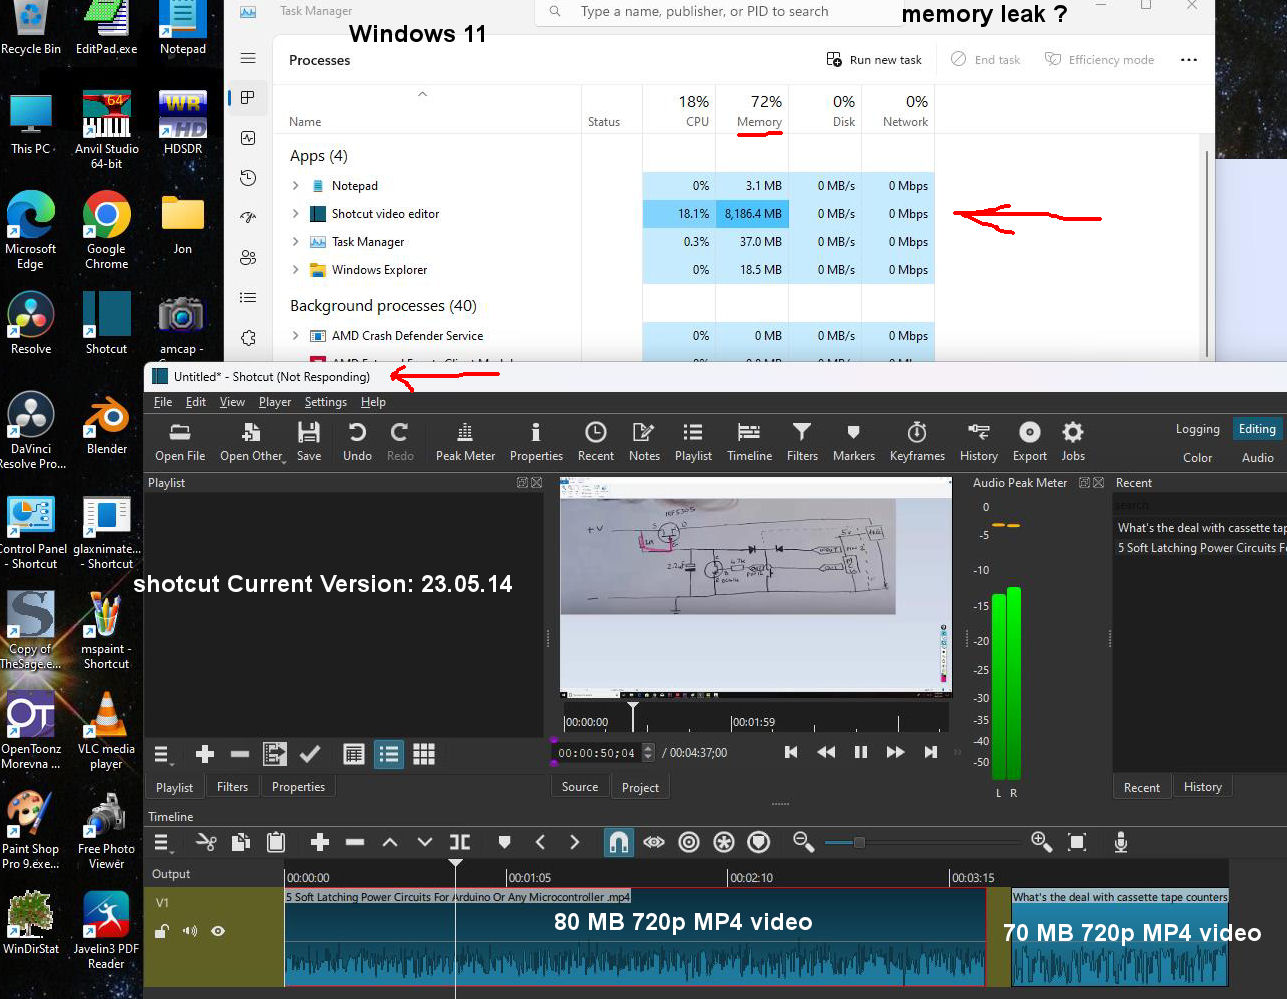
Task: Expand the Task Manager process row
Action: 295,242
